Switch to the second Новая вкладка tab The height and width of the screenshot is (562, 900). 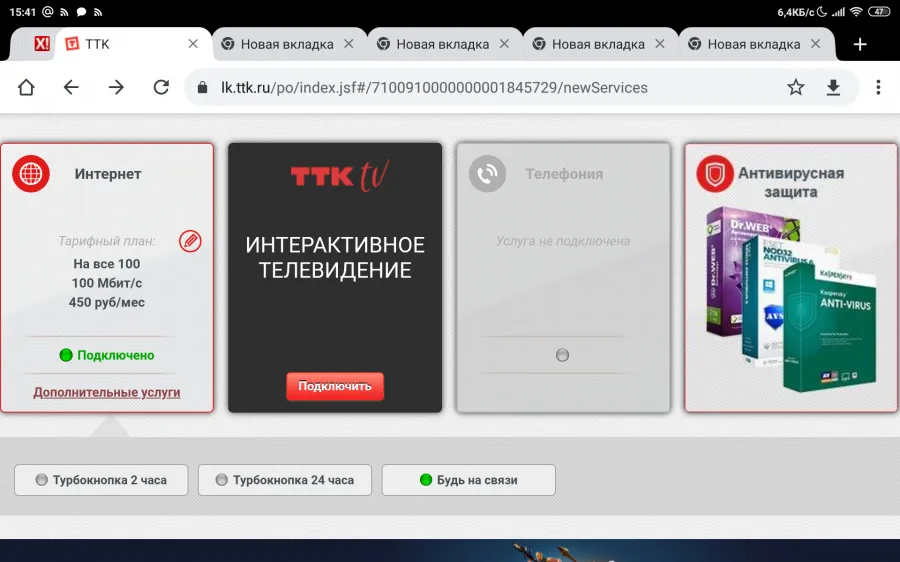(x=443, y=44)
